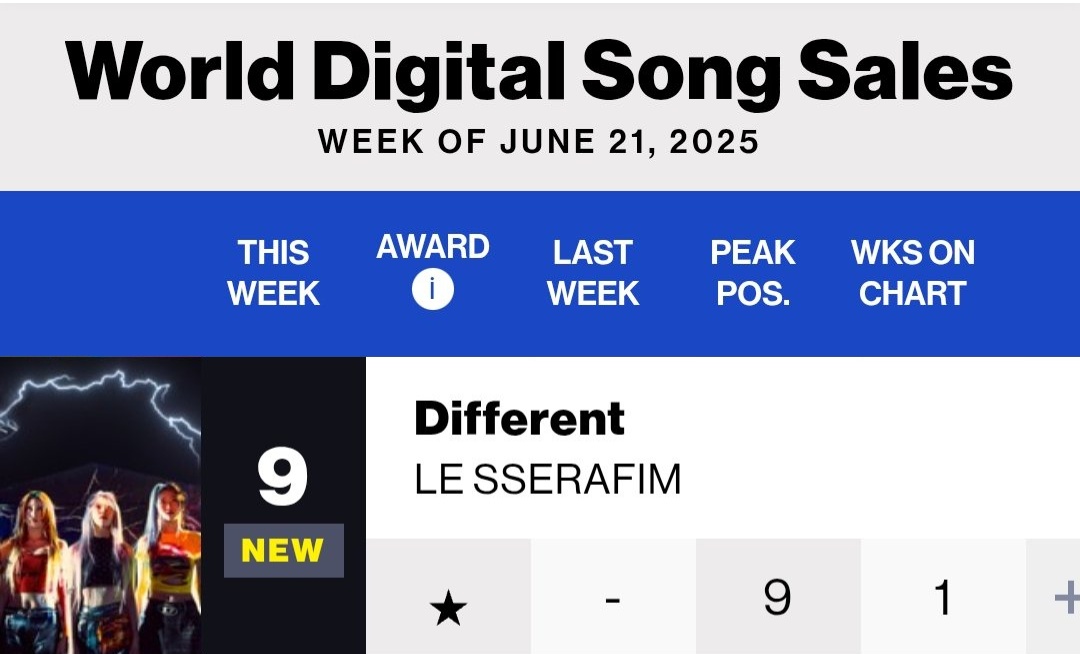The height and width of the screenshot is (654, 1080).
Task: Click the rank number 9 in black panel
Action: pyautogui.click(x=282, y=476)
